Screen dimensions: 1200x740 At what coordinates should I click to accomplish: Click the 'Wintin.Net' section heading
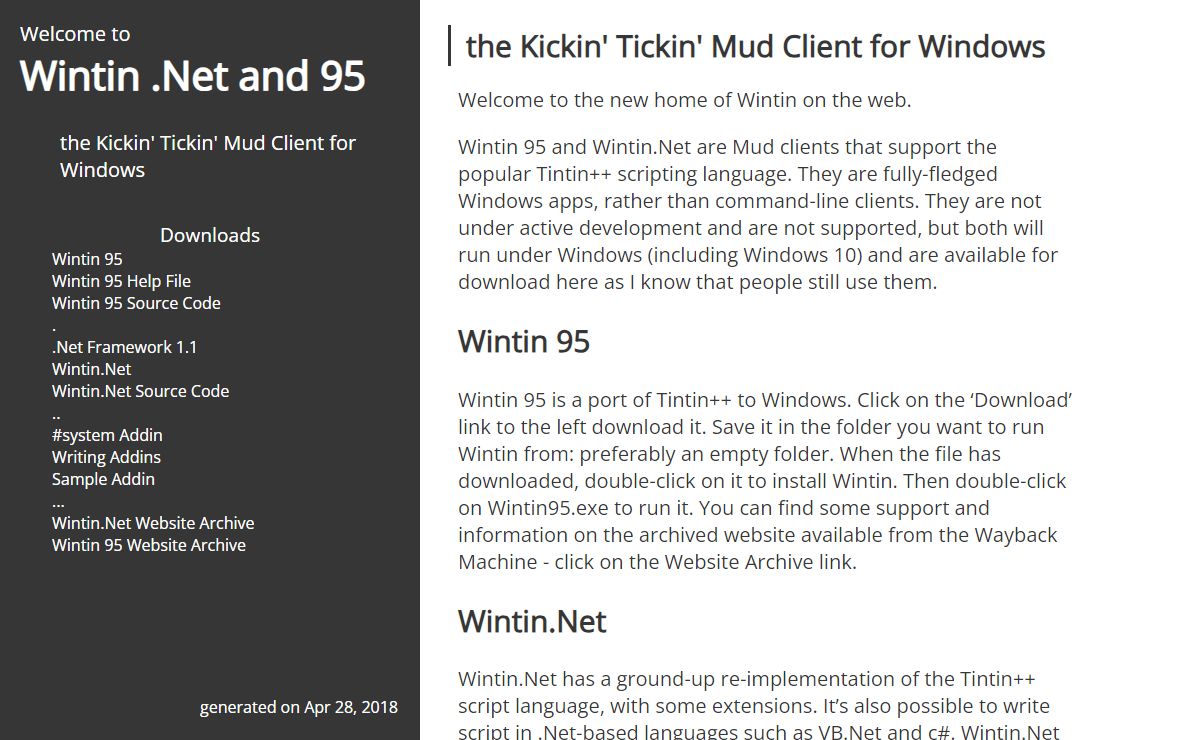coord(532,622)
